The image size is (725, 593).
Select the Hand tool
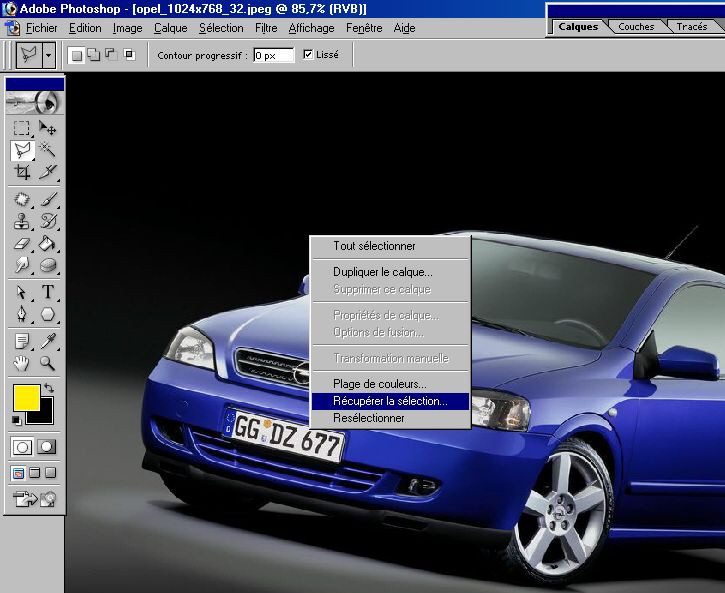click(x=22, y=363)
